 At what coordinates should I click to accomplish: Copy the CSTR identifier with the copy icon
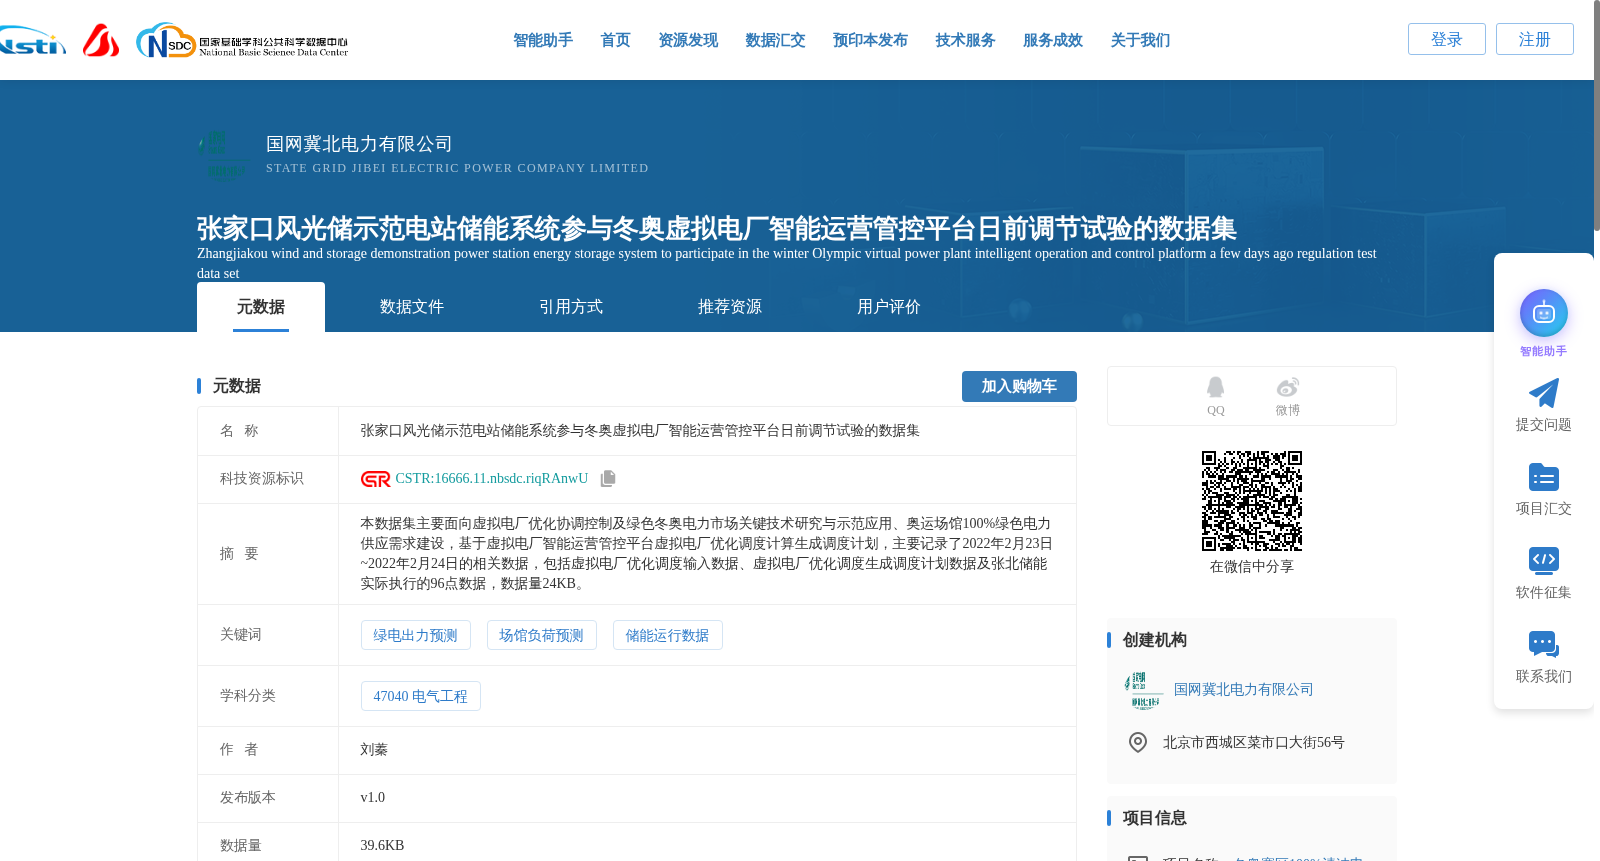tap(608, 479)
